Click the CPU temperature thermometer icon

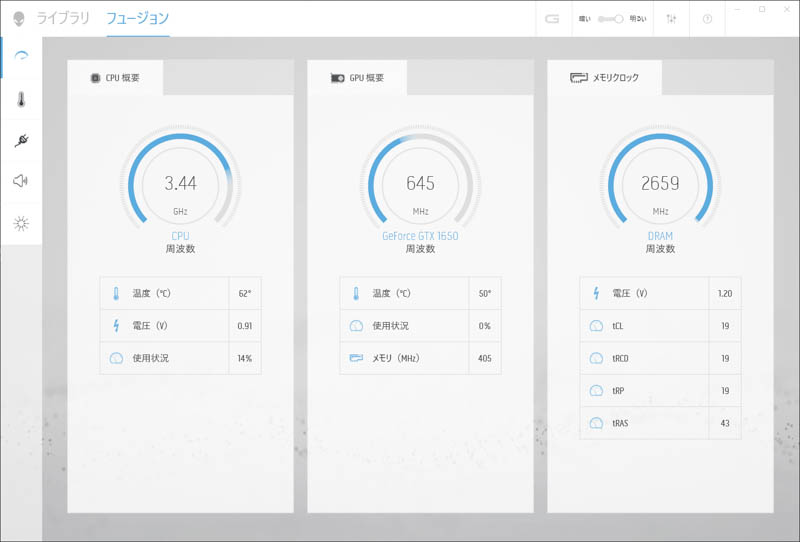[116, 293]
